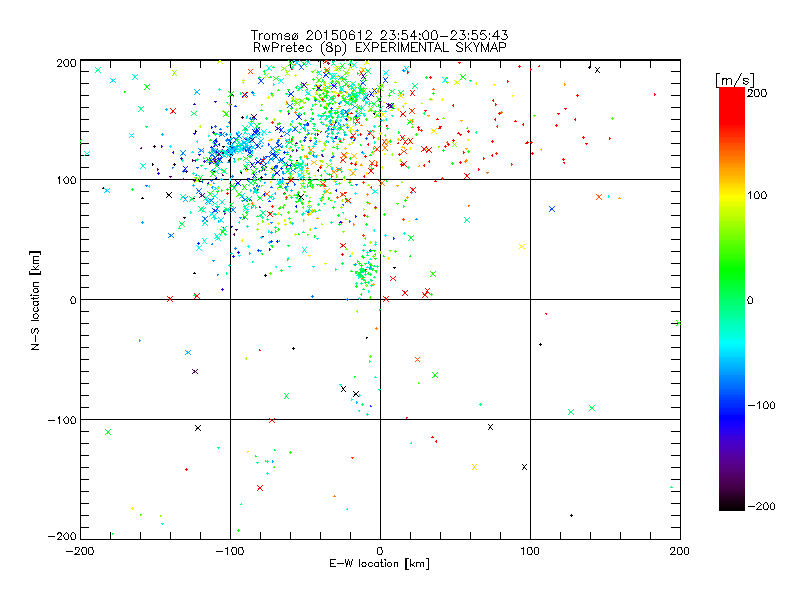
Task: Select the black X marker near 73 km east, -106 km
Action: pos(490,427)
